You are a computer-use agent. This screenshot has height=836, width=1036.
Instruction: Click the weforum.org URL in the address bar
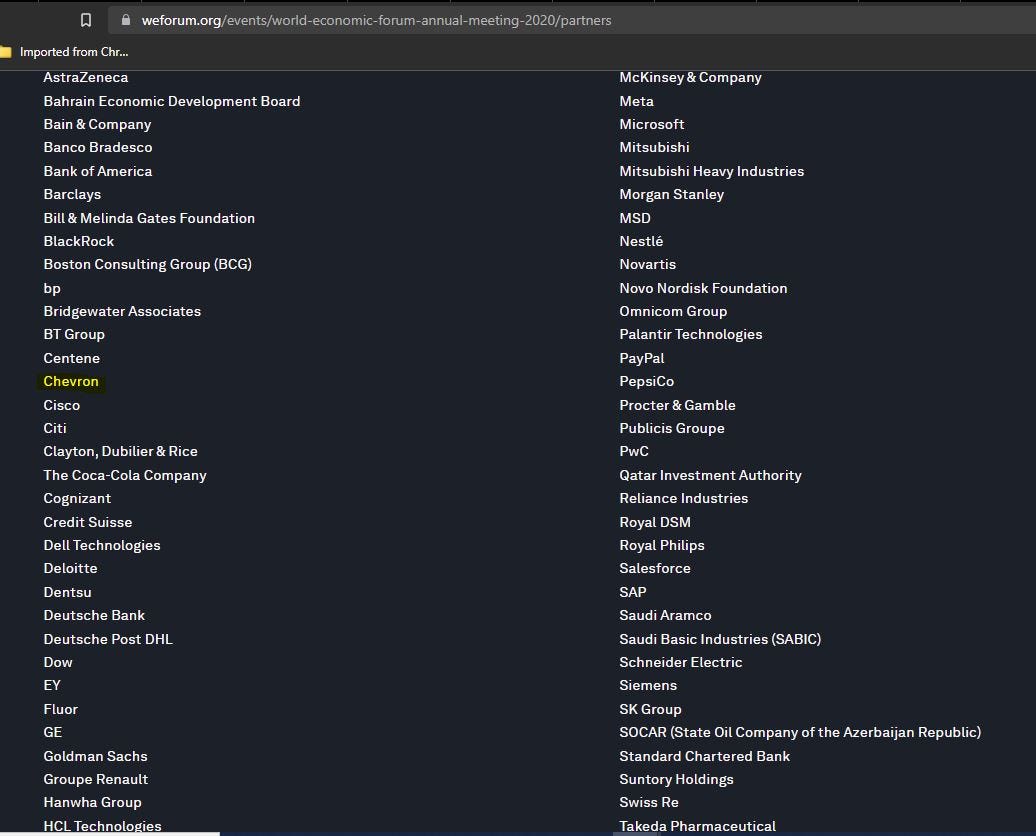(x=377, y=20)
